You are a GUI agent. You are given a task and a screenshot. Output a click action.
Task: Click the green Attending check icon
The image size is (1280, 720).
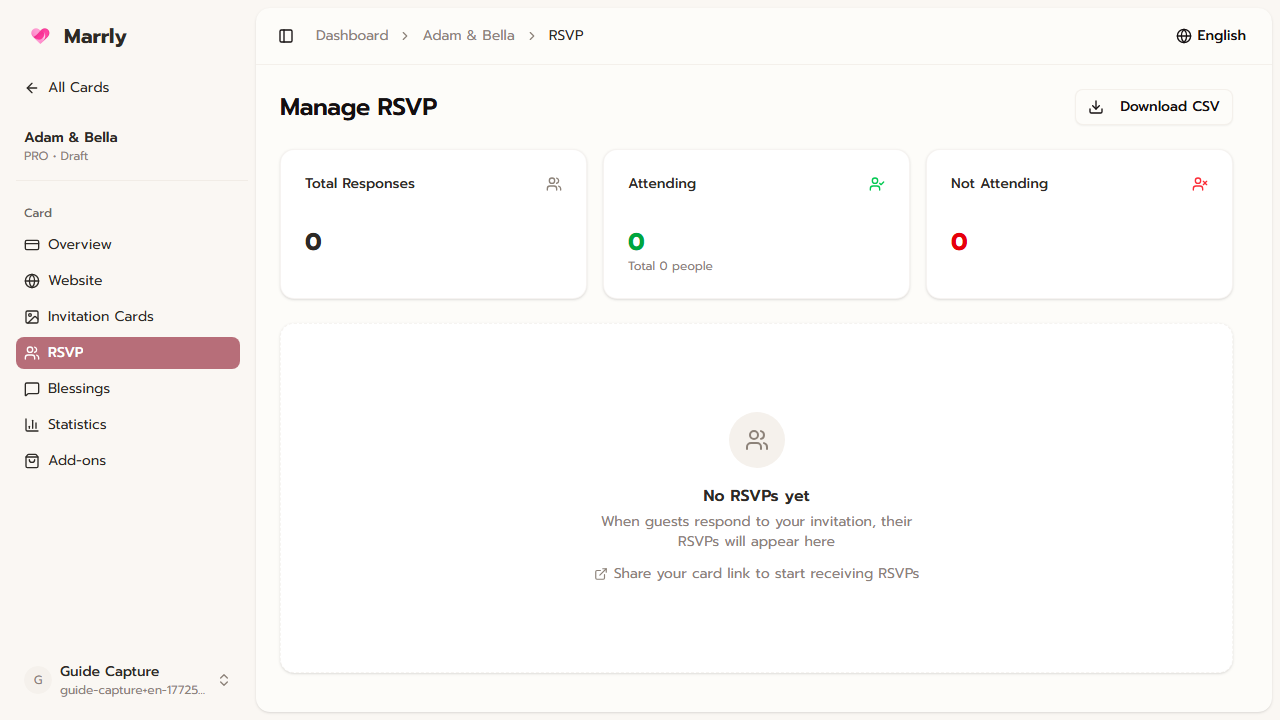[x=876, y=184]
